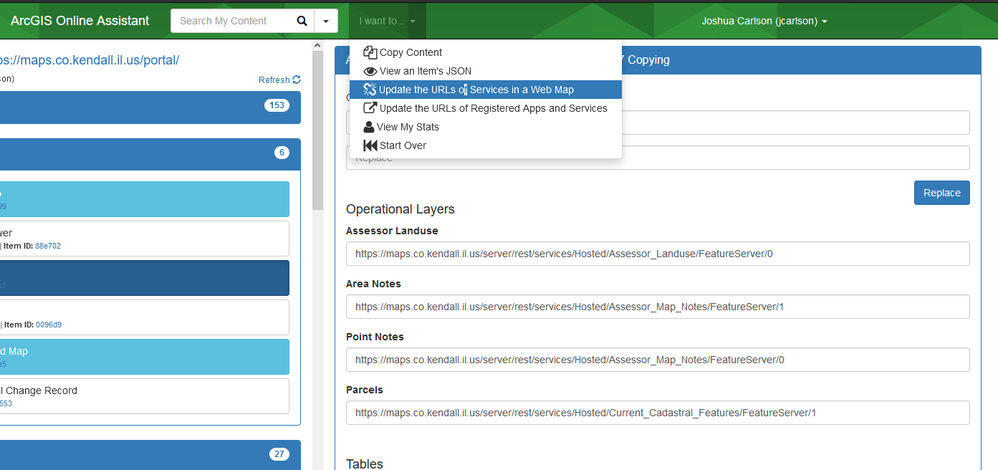Screen dimensions: 998x470
Task: Click the Item ID 0096d9 link
Action: coord(48,325)
